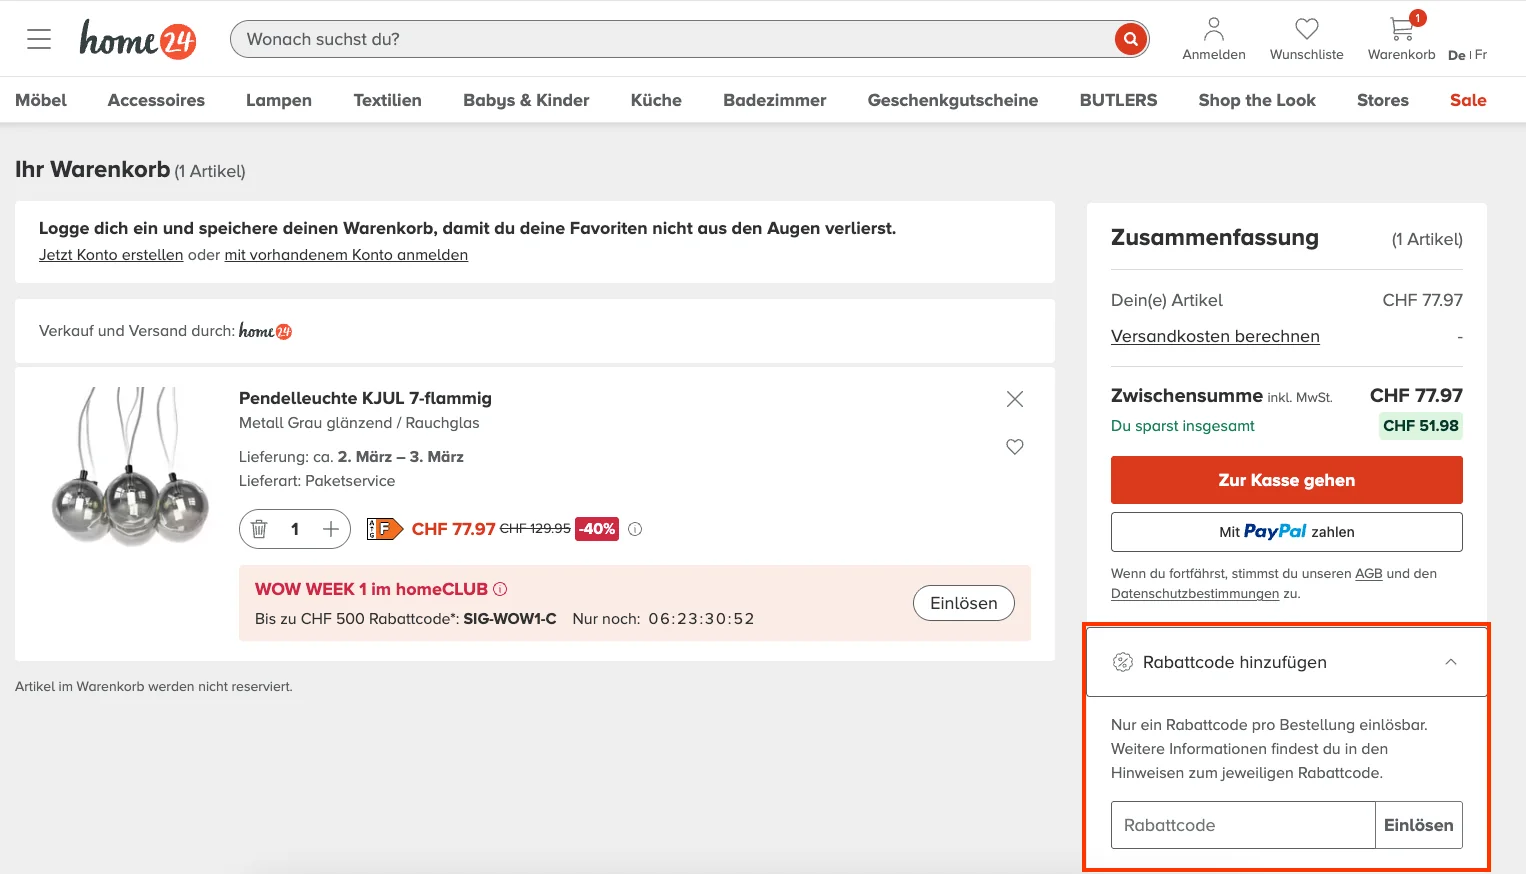Open the Anmelden account icon
Viewport: 1526px width, 874px height.
click(x=1213, y=30)
